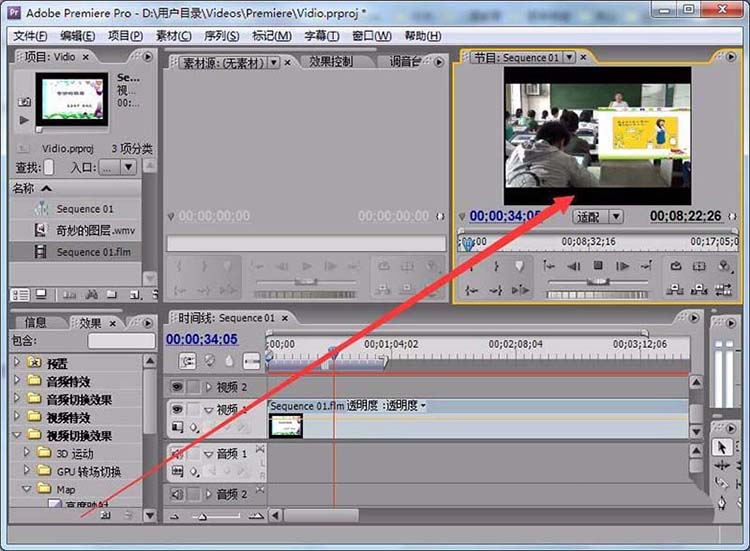Open the 序列(S) menu
The image size is (750, 551).
pyautogui.click(x=221, y=36)
